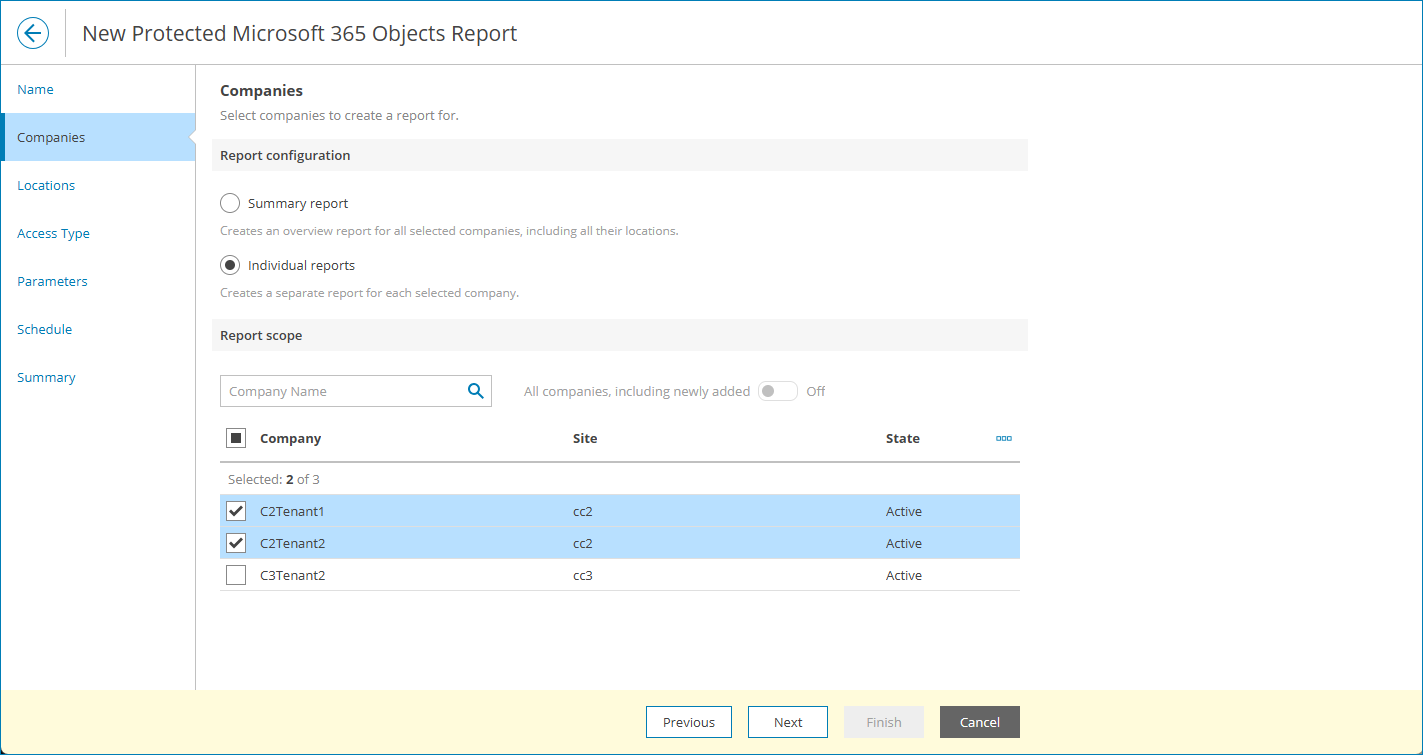
Task: Click the company search magnifier icon
Action: pyautogui.click(x=476, y=391)
